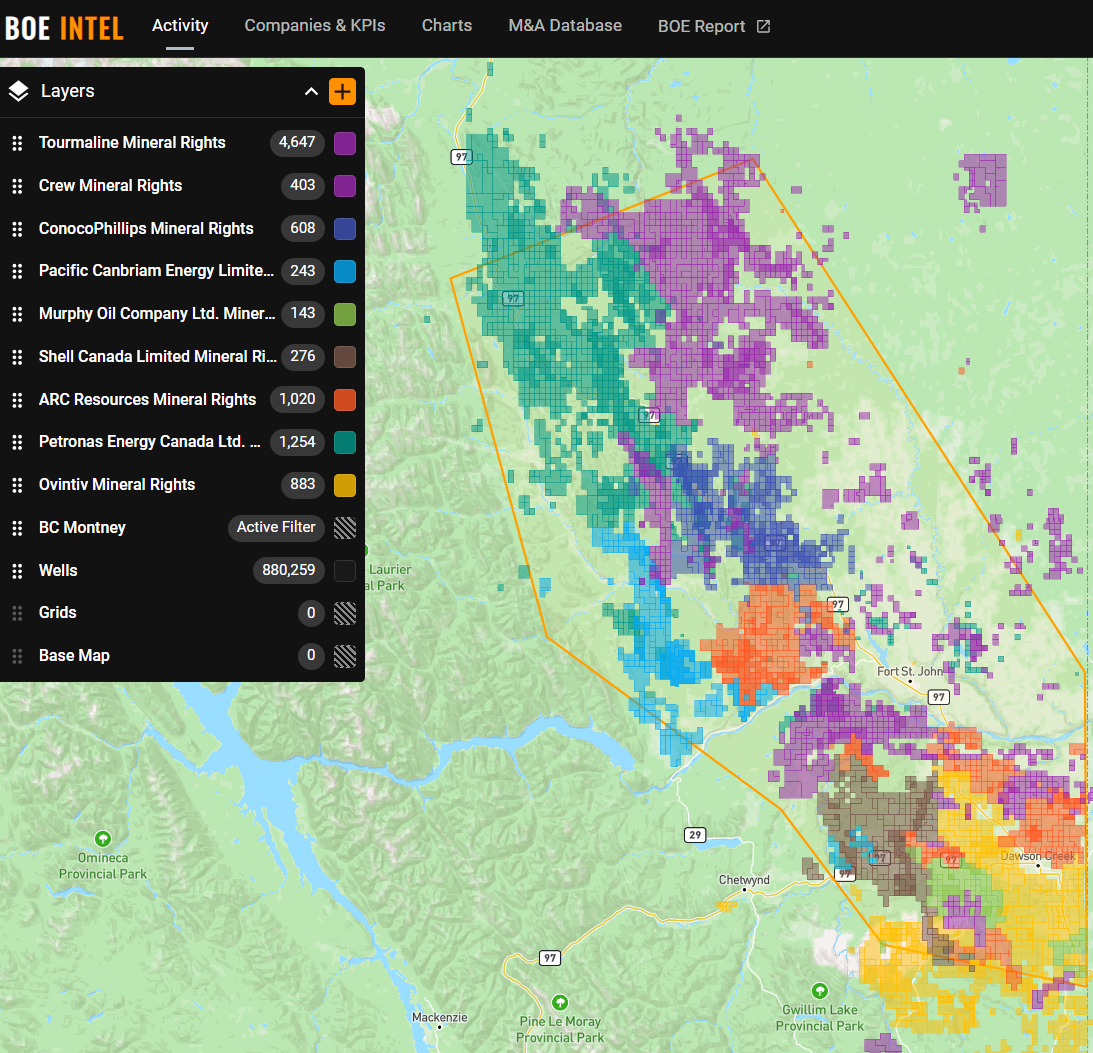
Task: Open Ovintiv yellow color swatch
Action: click(345, 485)
